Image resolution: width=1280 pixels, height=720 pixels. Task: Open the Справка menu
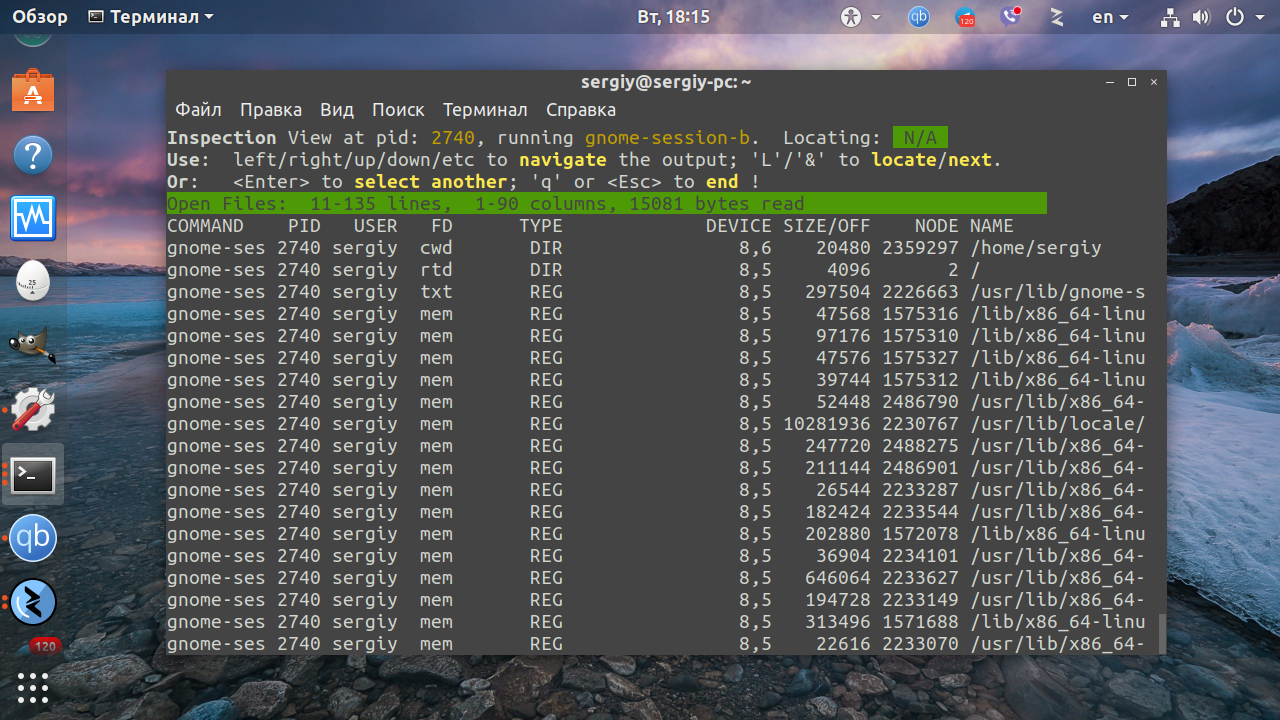581,110
